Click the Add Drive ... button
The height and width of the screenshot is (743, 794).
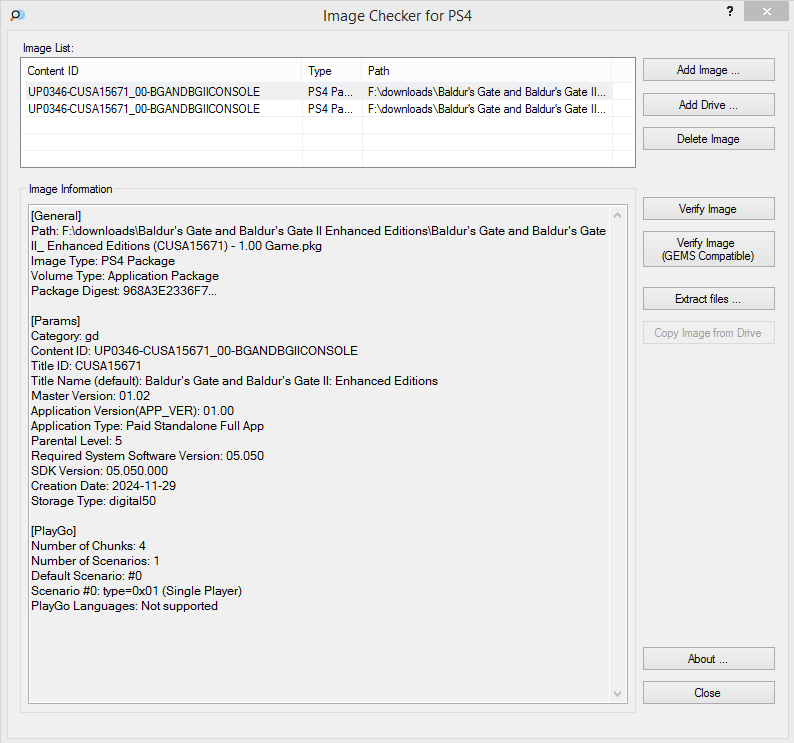click(708, 105)
